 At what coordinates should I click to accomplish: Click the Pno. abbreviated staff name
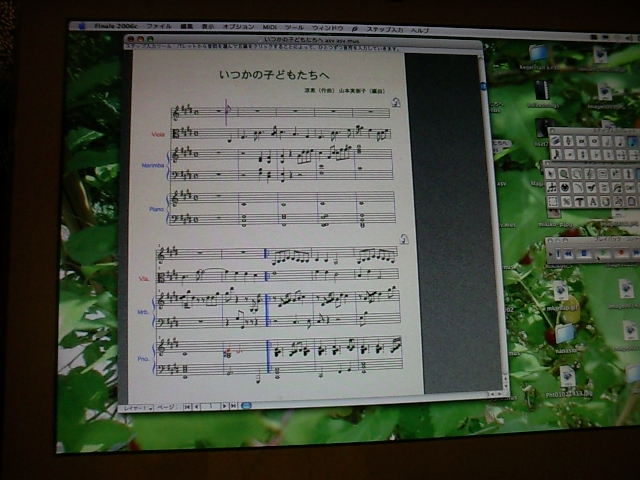[x=143, y=359]
